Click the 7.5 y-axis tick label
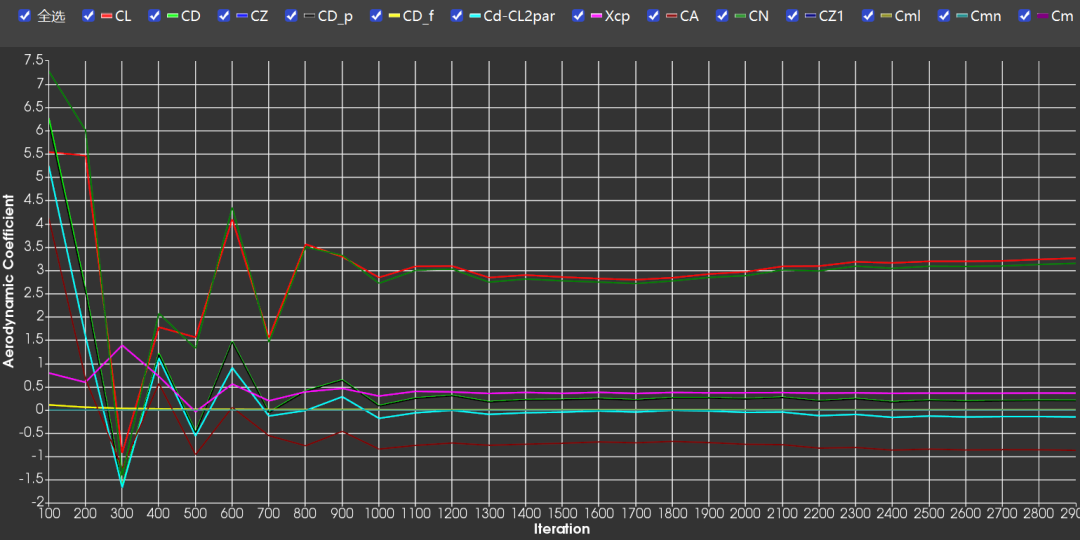The height and width of the screenshot is (540, 1080). 32,61
